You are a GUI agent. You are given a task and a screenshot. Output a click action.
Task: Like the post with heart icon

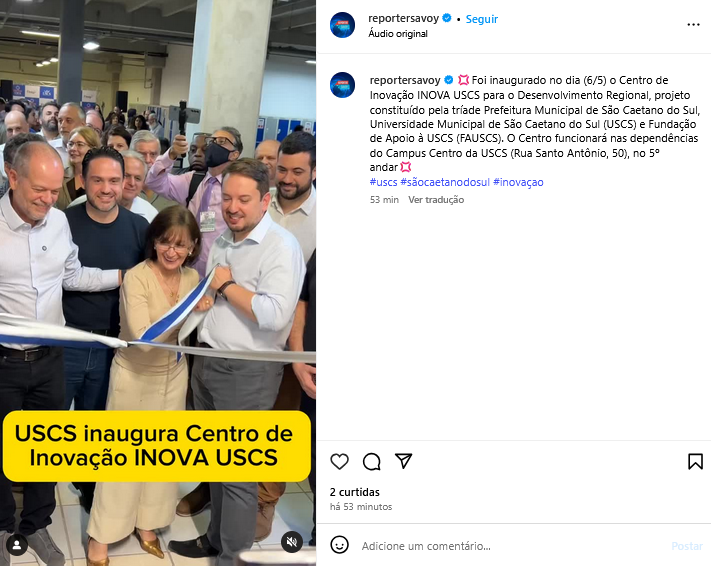click(339, 462)
